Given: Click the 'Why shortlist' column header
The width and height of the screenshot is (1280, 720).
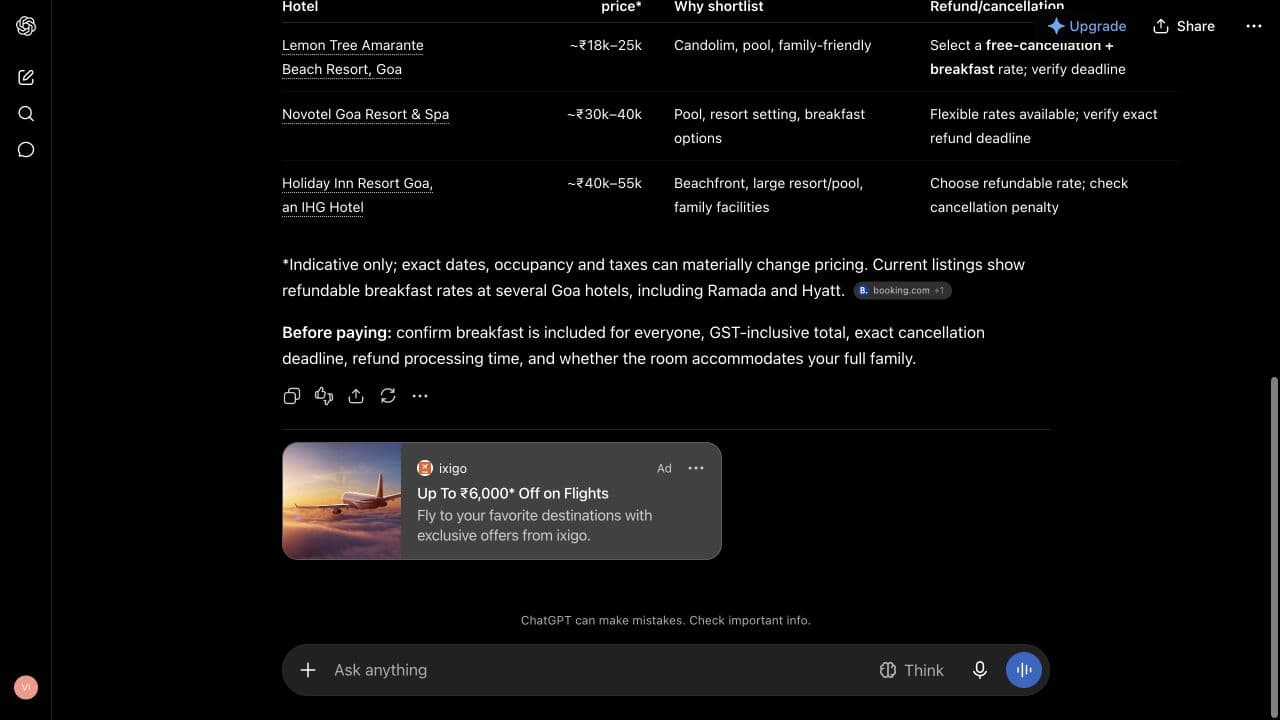Looking at the screenshot, I should tap(718, 7).
